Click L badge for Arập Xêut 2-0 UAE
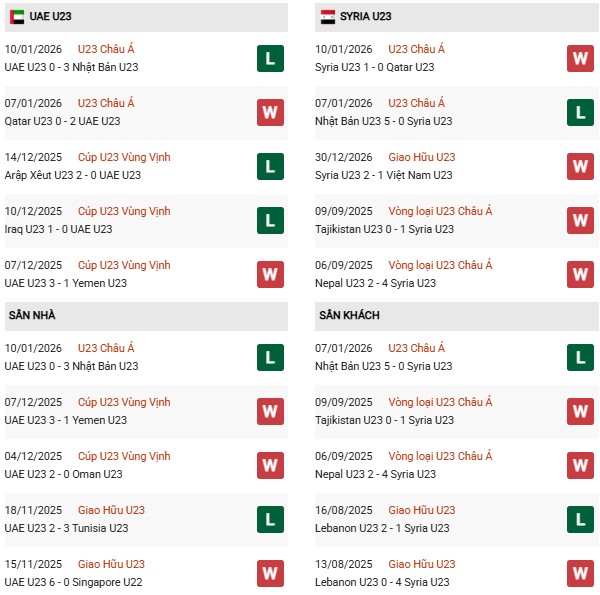The width and height of the screenshot is (600, 595). click(270, 166)
